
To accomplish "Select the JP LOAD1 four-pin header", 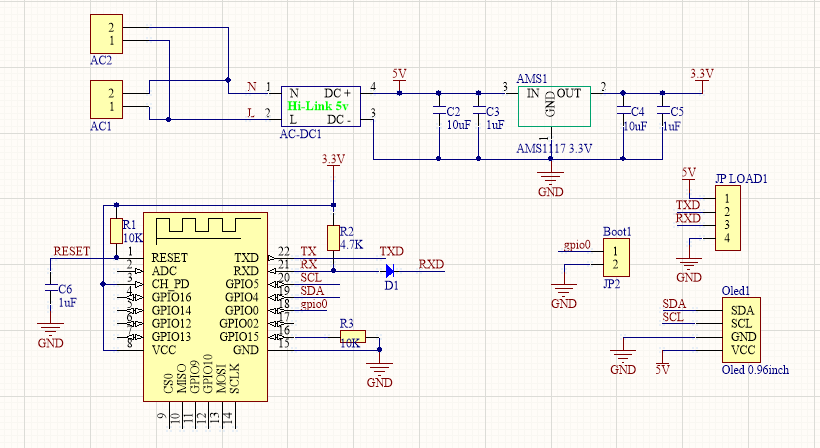I will click(x=727, y=219).
